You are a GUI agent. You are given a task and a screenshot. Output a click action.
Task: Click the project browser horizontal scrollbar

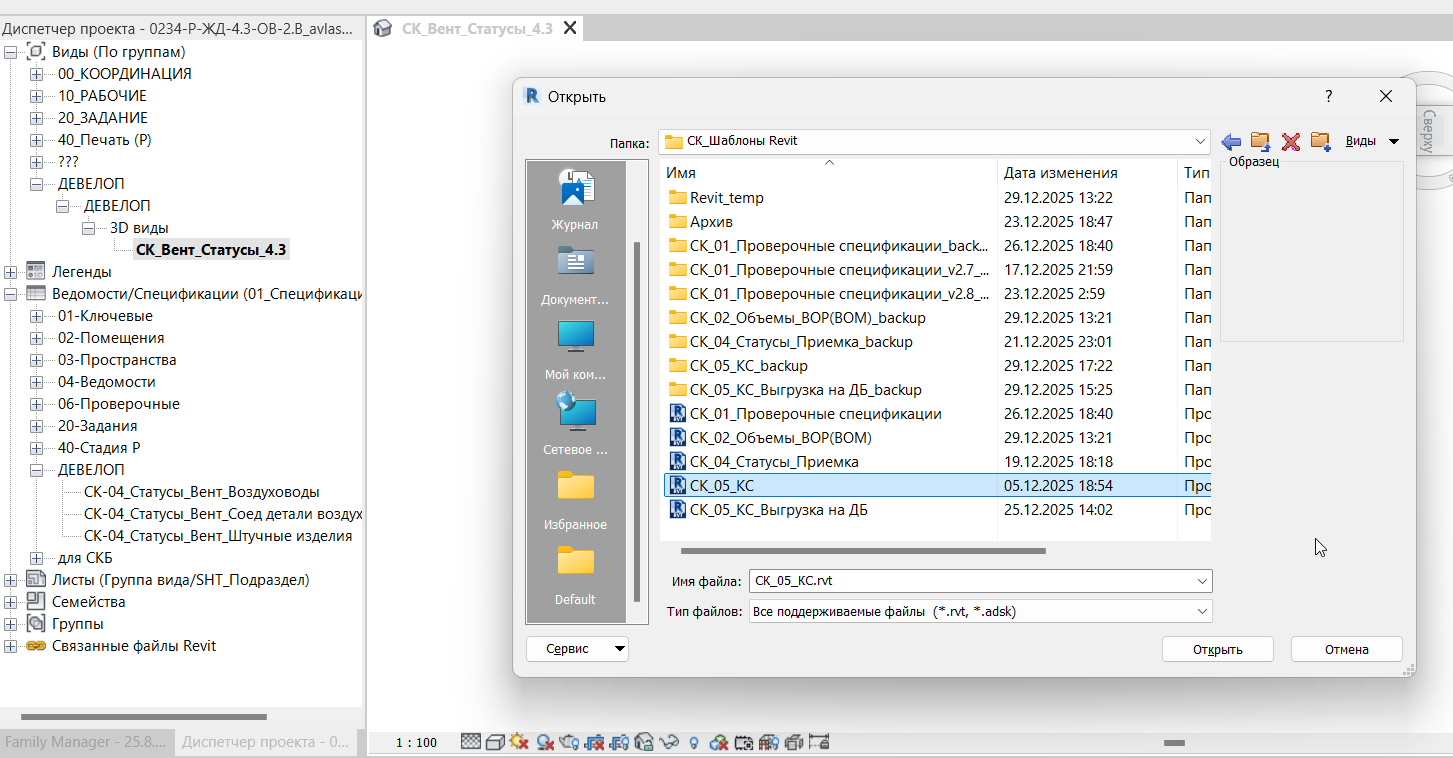click(x=144, y=717)
